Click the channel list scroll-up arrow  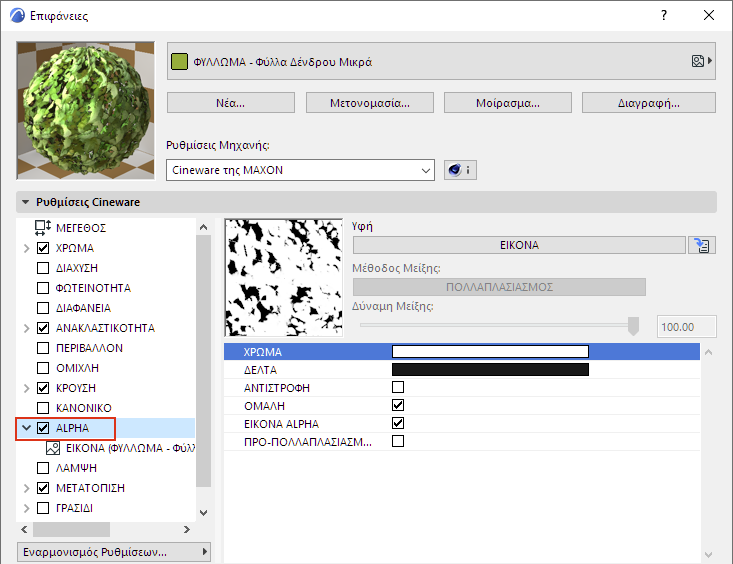(203, 227)
